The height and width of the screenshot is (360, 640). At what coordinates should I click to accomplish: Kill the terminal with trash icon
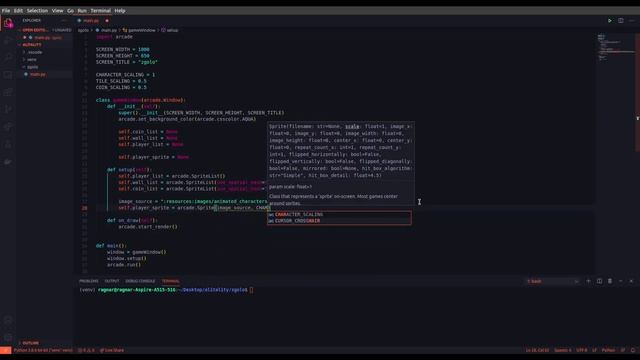point(610,281)
